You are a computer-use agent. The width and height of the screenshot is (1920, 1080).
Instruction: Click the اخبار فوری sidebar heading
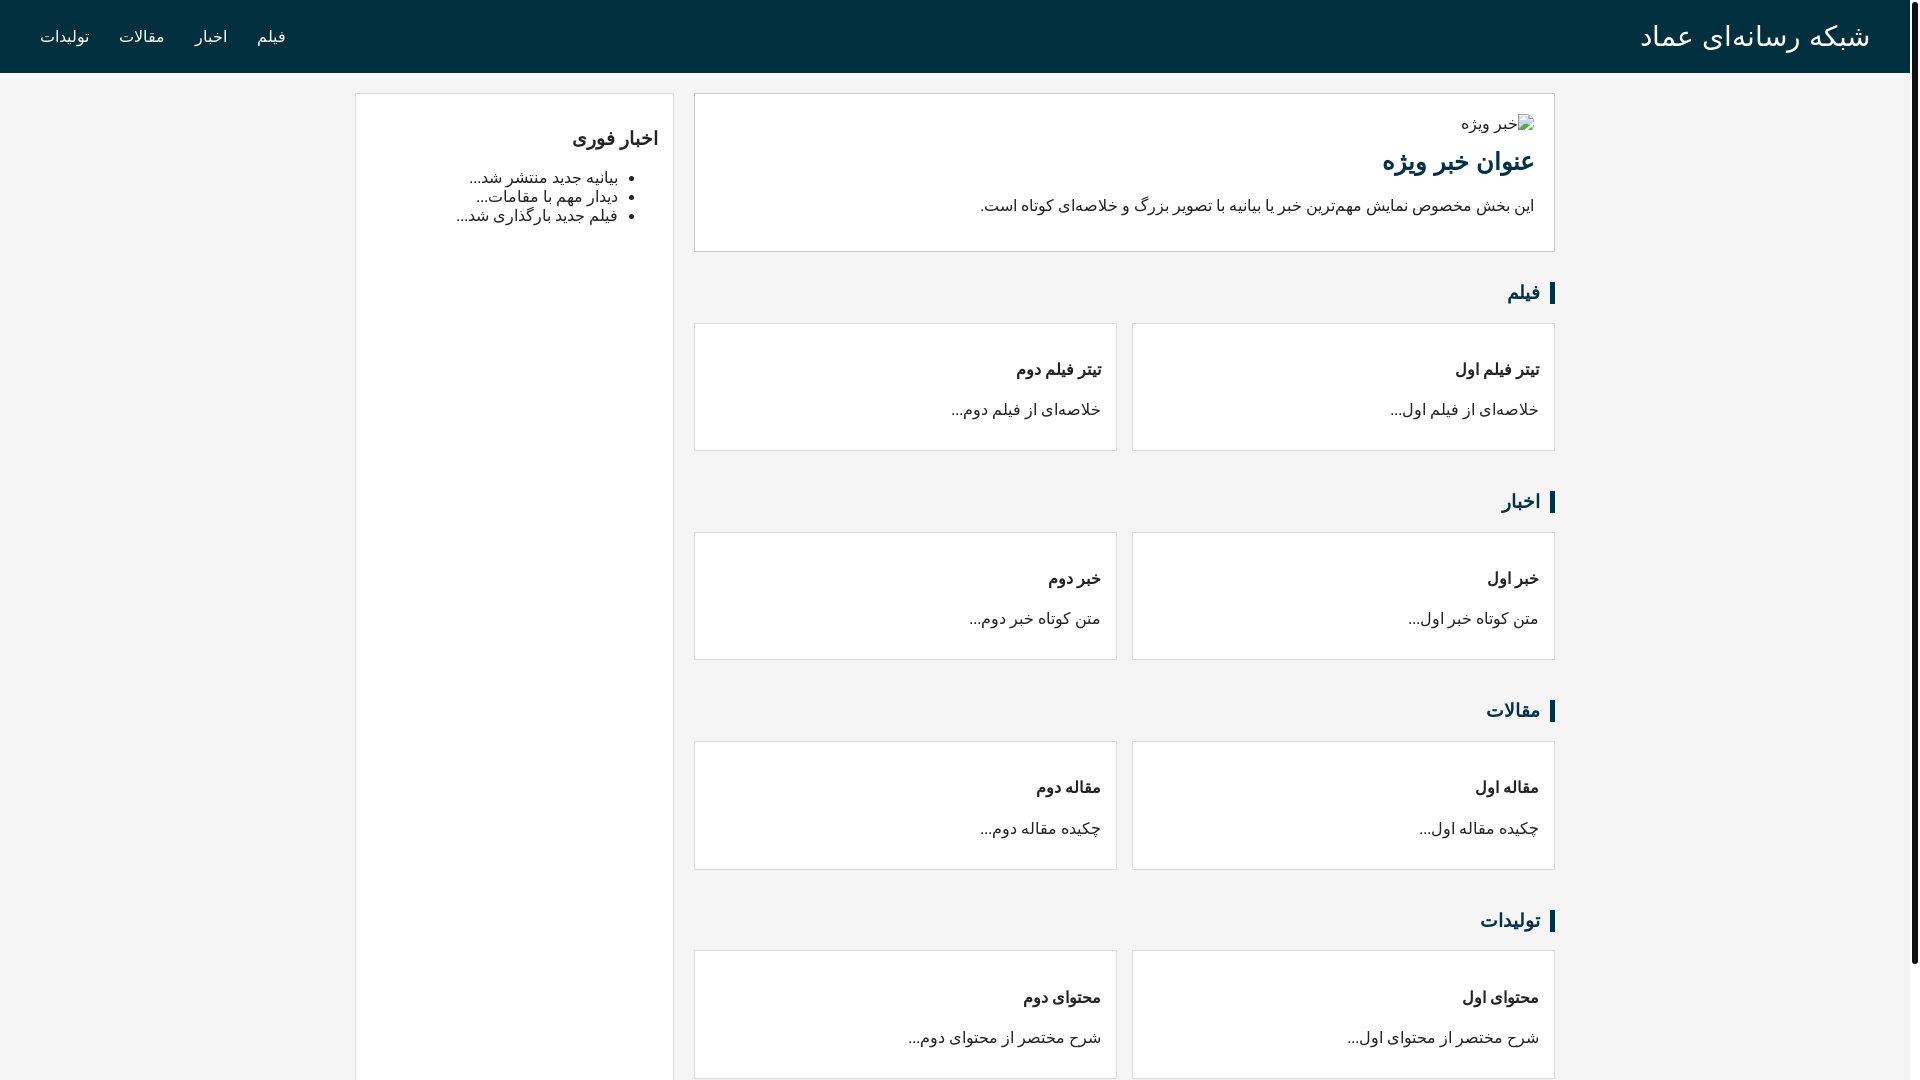click(615, 139)
